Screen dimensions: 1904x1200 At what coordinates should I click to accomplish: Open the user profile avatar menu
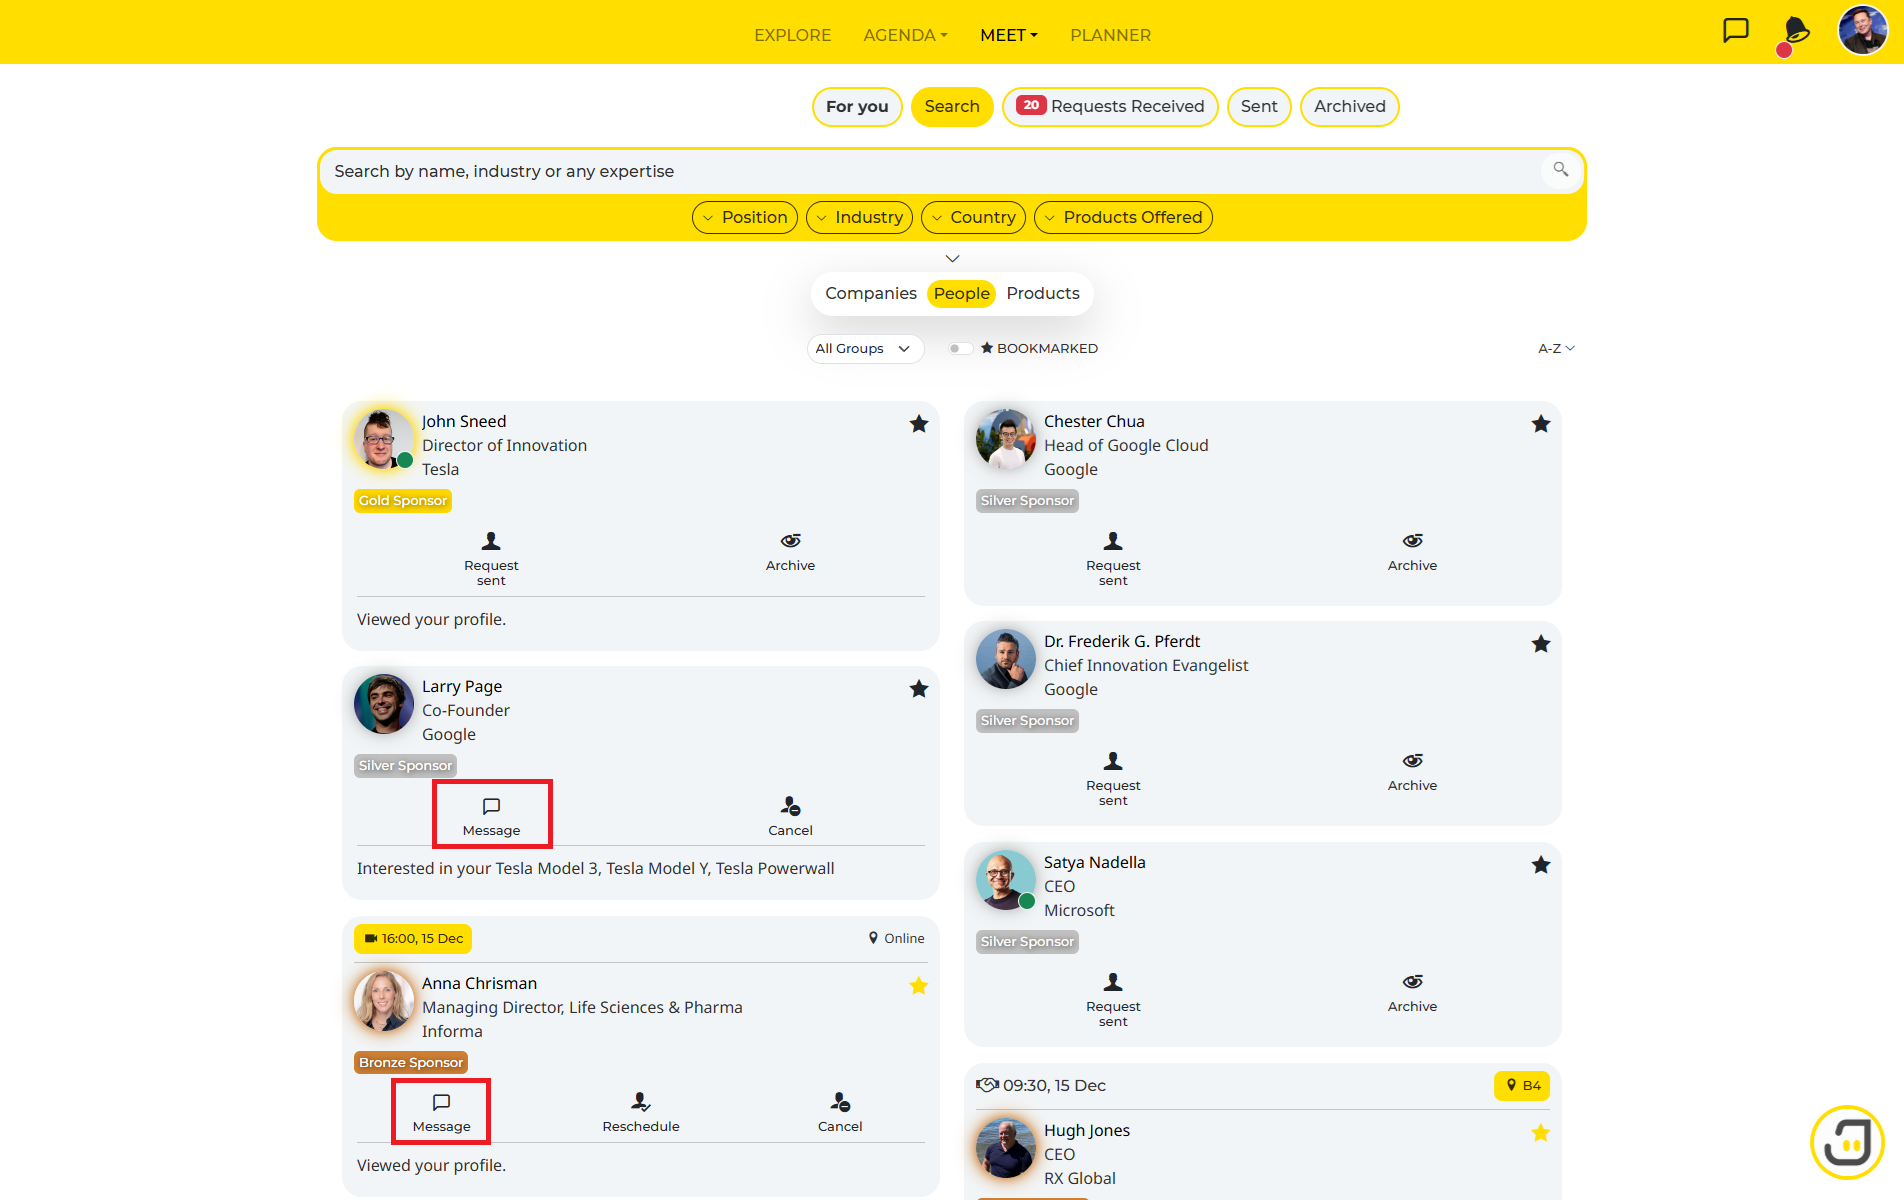point(1863,31)
